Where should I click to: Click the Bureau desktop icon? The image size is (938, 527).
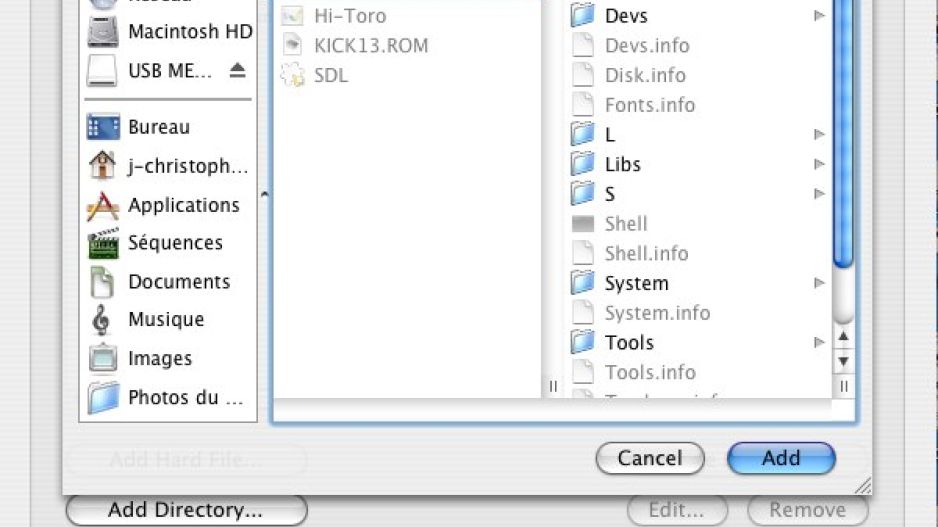click(x=103, y=127)
